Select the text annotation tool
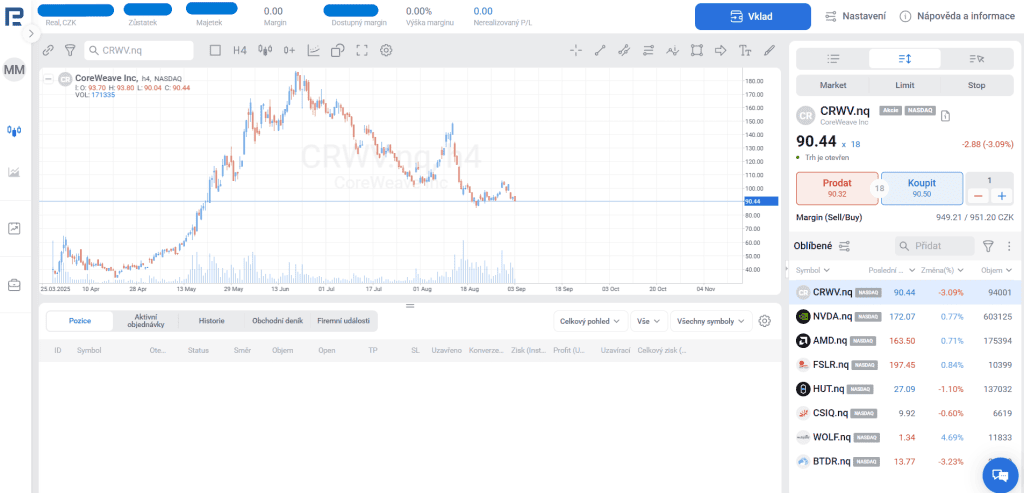 click(744, 50)
